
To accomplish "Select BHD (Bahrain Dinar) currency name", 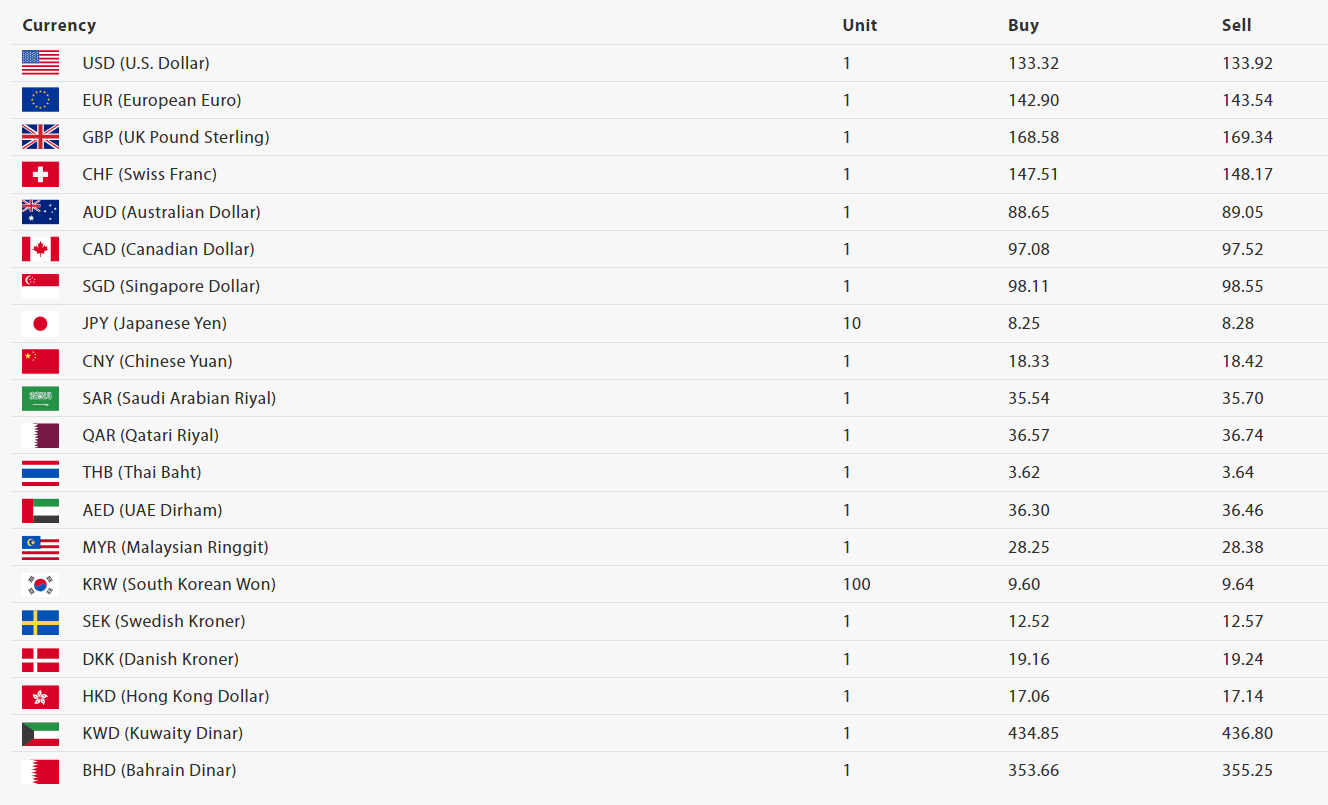I will coord(159,770).
